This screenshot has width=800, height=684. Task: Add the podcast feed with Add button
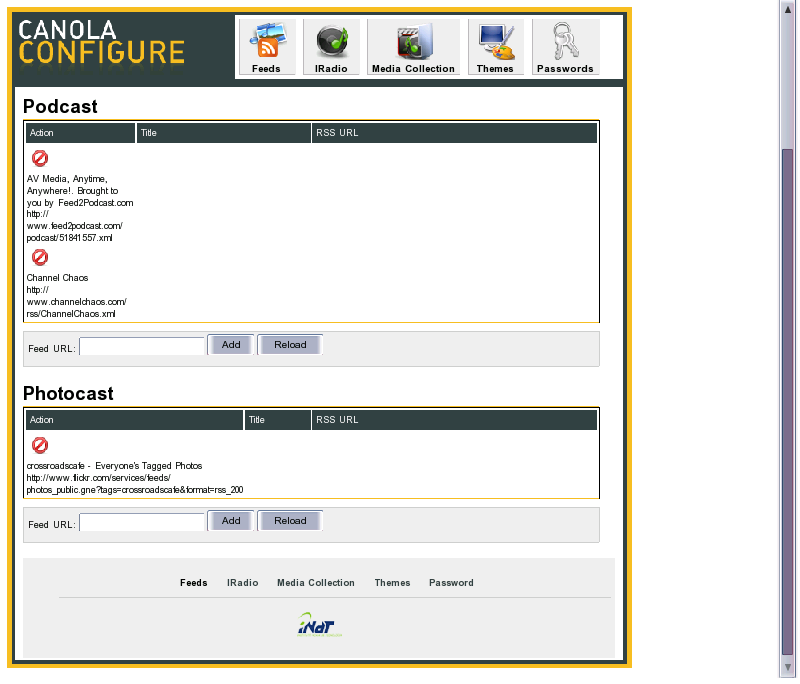pyautogui.click(x=231, y=345)
